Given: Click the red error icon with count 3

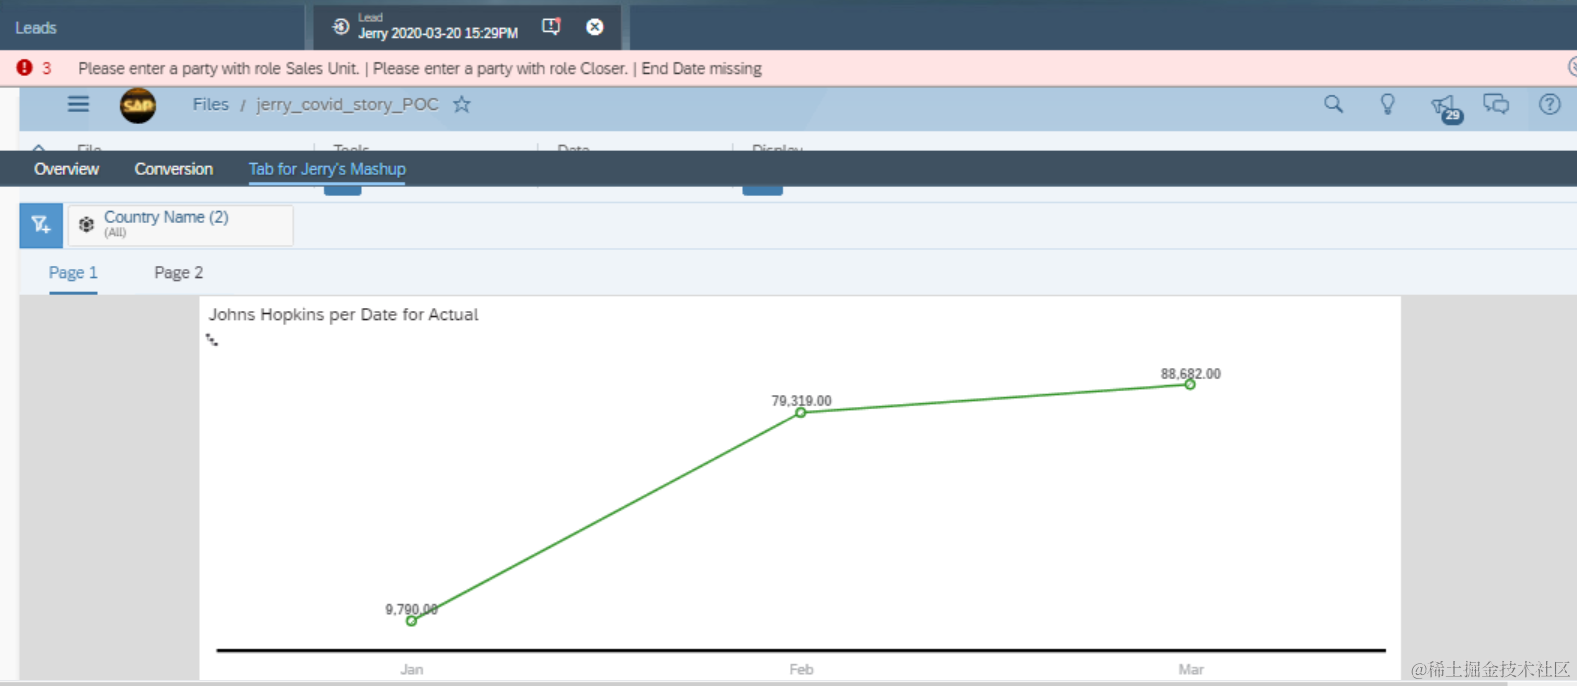Looking at the screenshot, I should click(x=25, y=68).
